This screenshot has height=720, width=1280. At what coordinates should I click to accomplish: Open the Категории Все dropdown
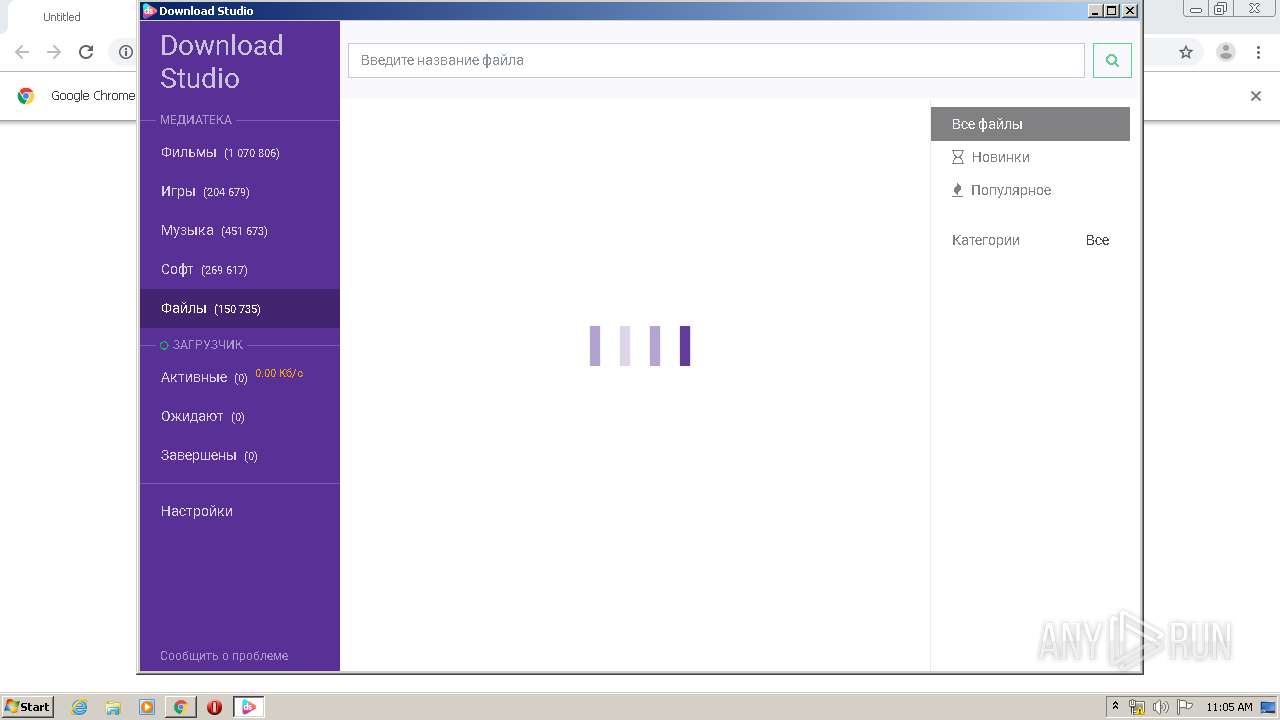click(1097, 240)
